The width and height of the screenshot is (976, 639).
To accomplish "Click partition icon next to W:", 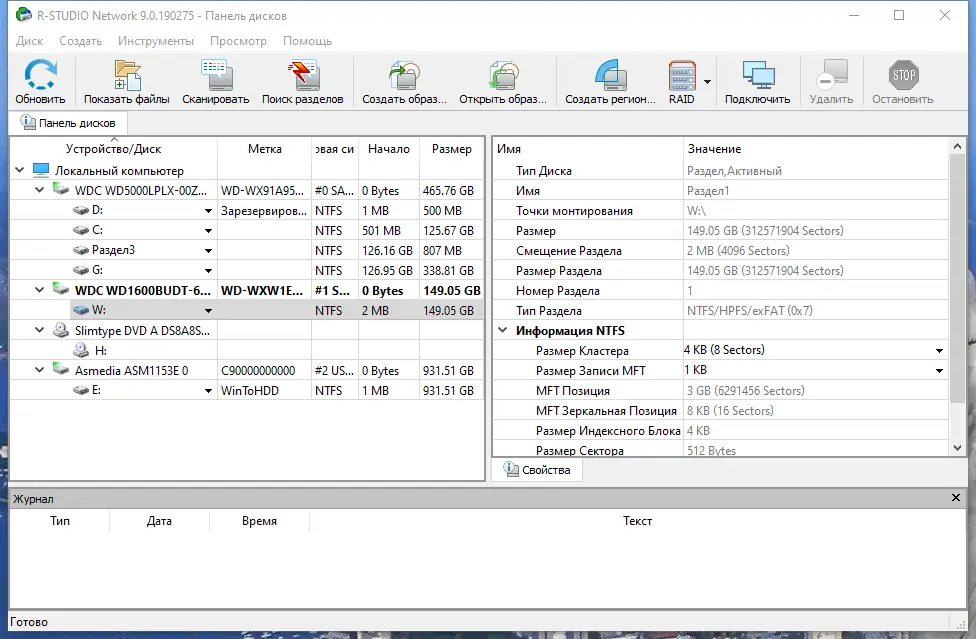I will click(81, 310).
